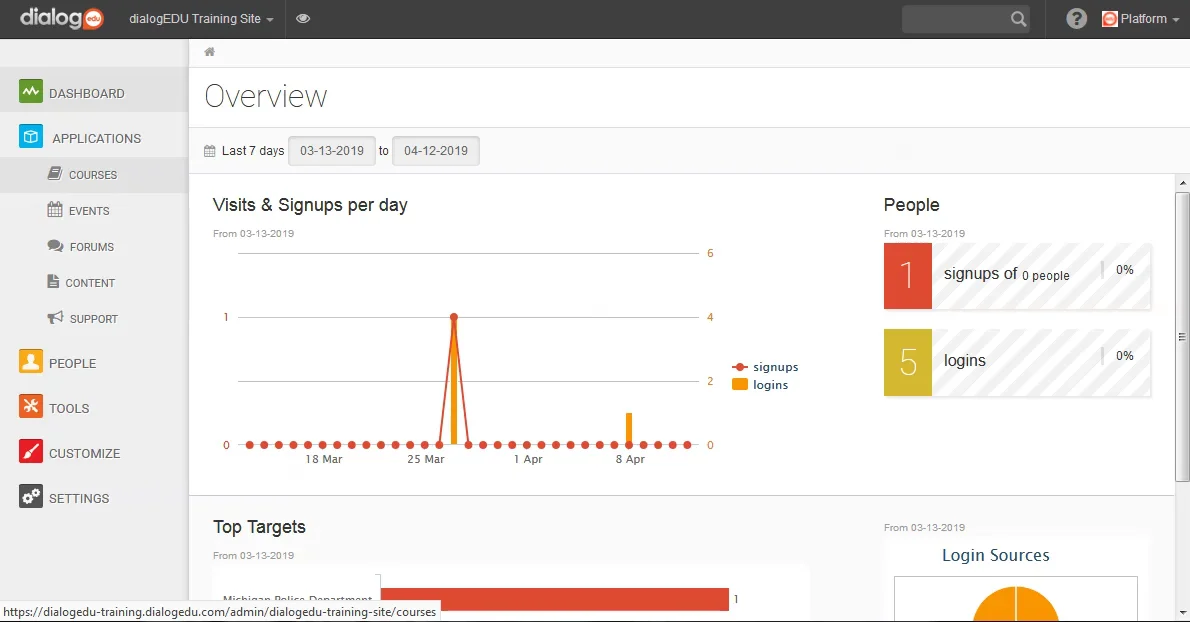Click the Overview page heading
Image resolution: width=1190 pixels, height=622 pixels.
pos(266,96)
